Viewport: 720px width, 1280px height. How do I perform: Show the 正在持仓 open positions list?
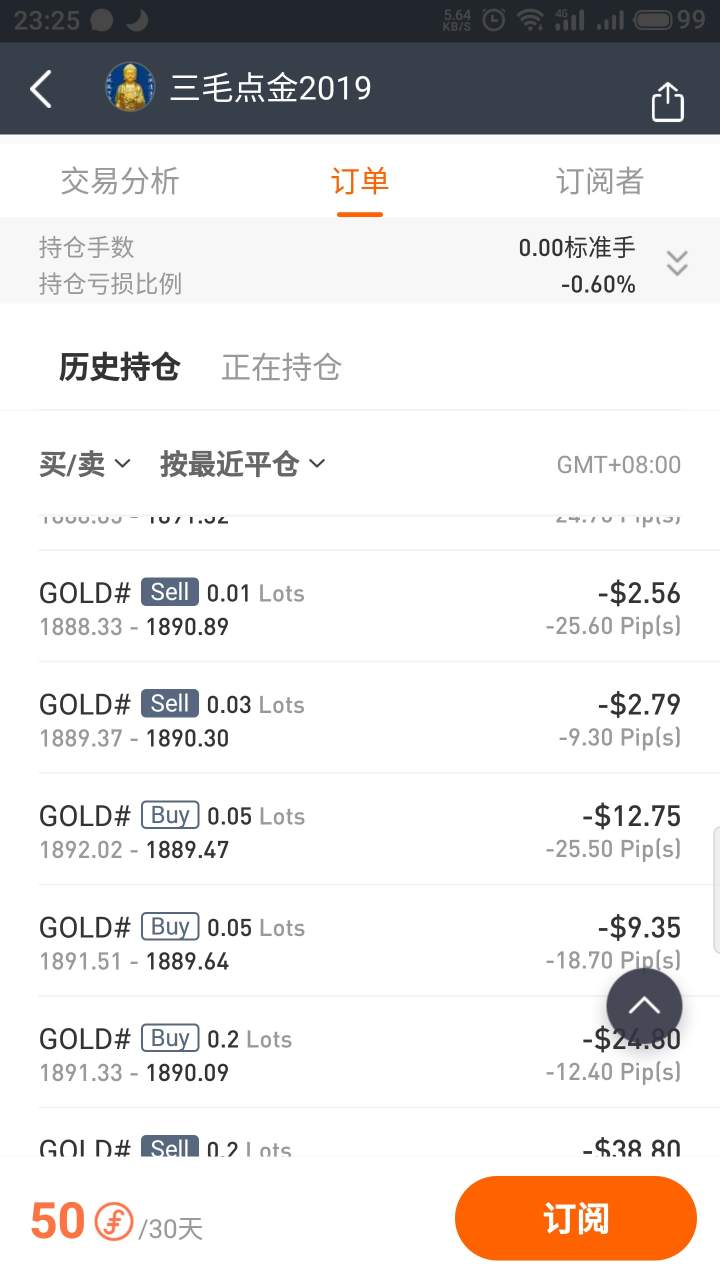tap(281, 367)
